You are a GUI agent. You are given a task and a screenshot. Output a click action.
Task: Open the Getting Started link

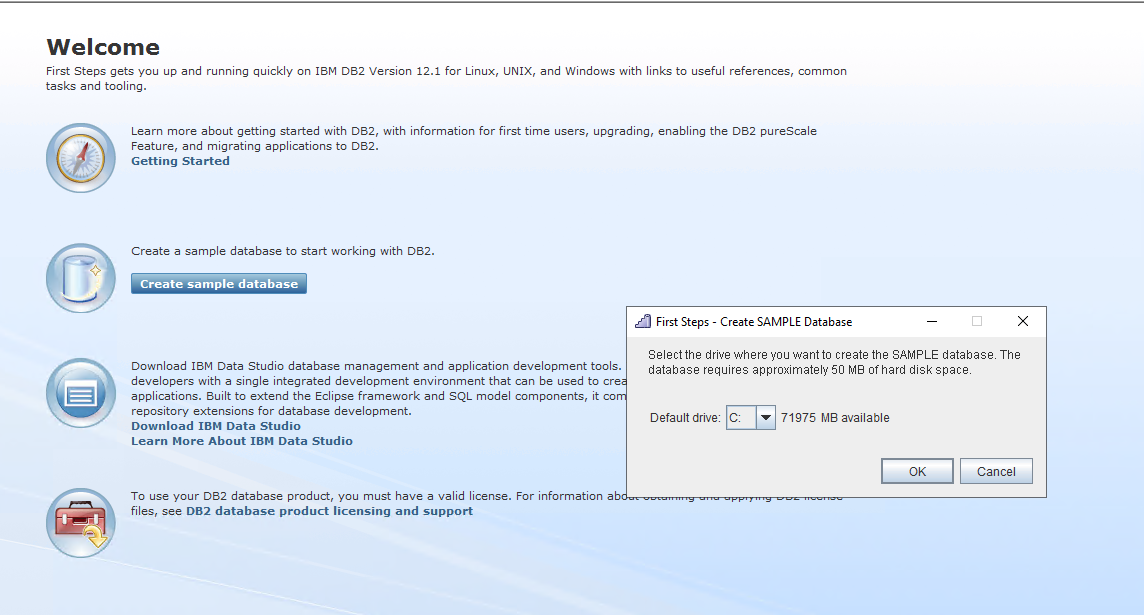180,160
